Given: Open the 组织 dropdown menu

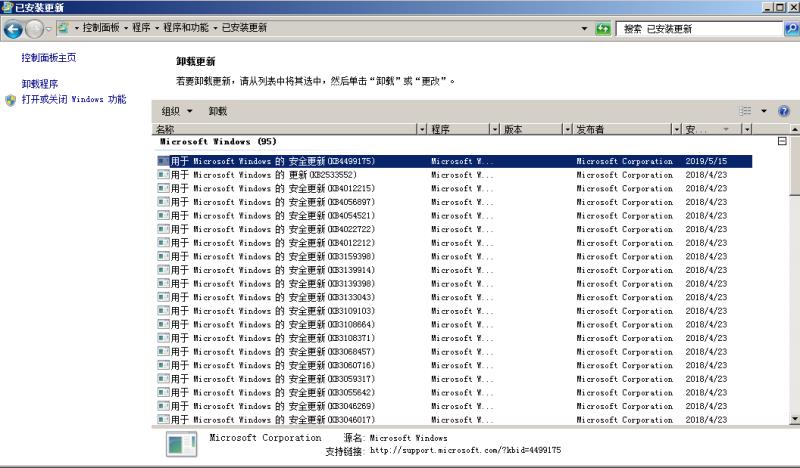Looking at the screenshot, I should [x=176, y=111].
